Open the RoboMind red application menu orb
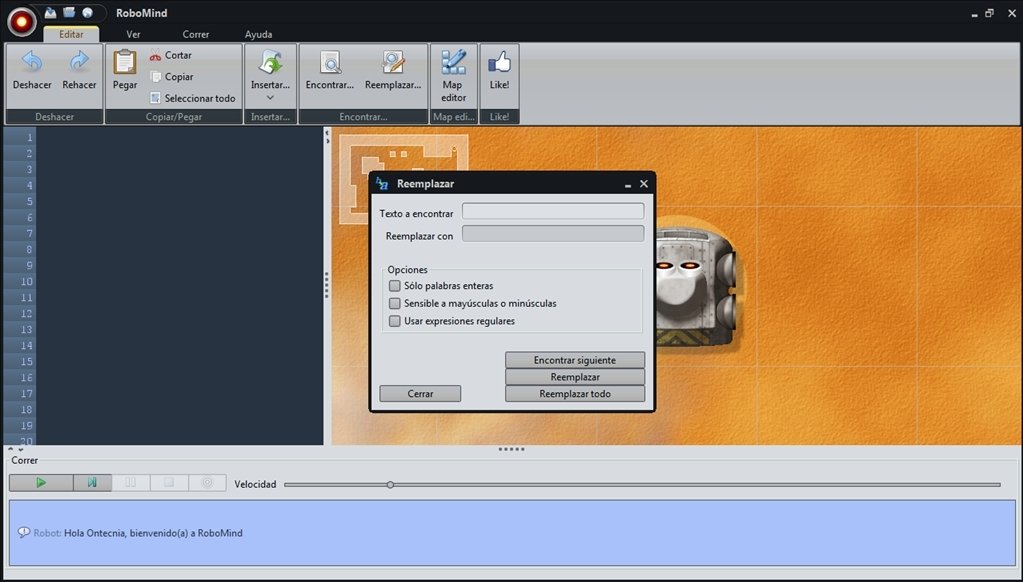 coord(22,22)
